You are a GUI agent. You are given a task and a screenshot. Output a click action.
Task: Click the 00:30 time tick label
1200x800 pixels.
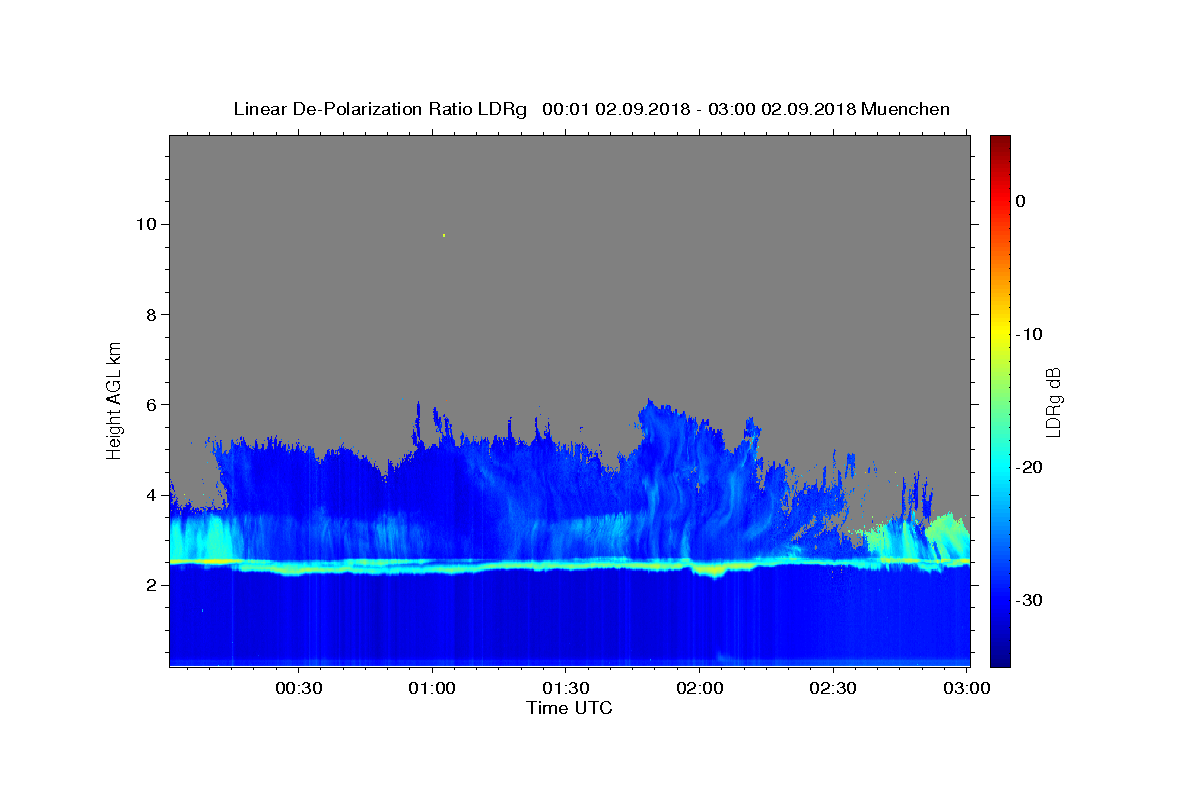tap(298, 689)
